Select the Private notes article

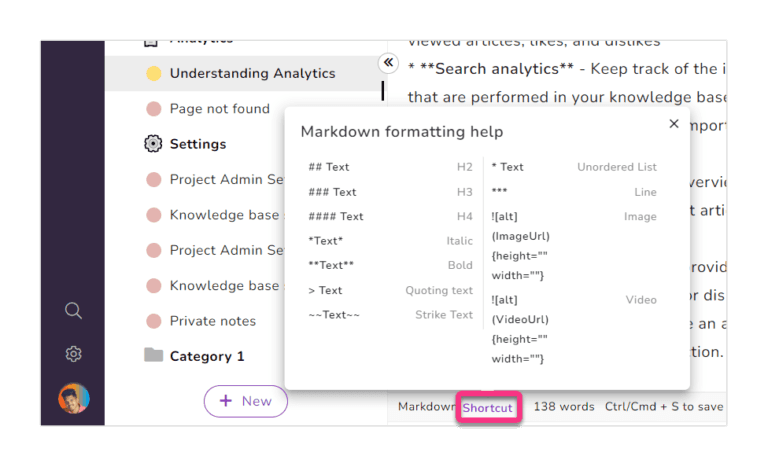pyautogui.click(x=212, y=321)
